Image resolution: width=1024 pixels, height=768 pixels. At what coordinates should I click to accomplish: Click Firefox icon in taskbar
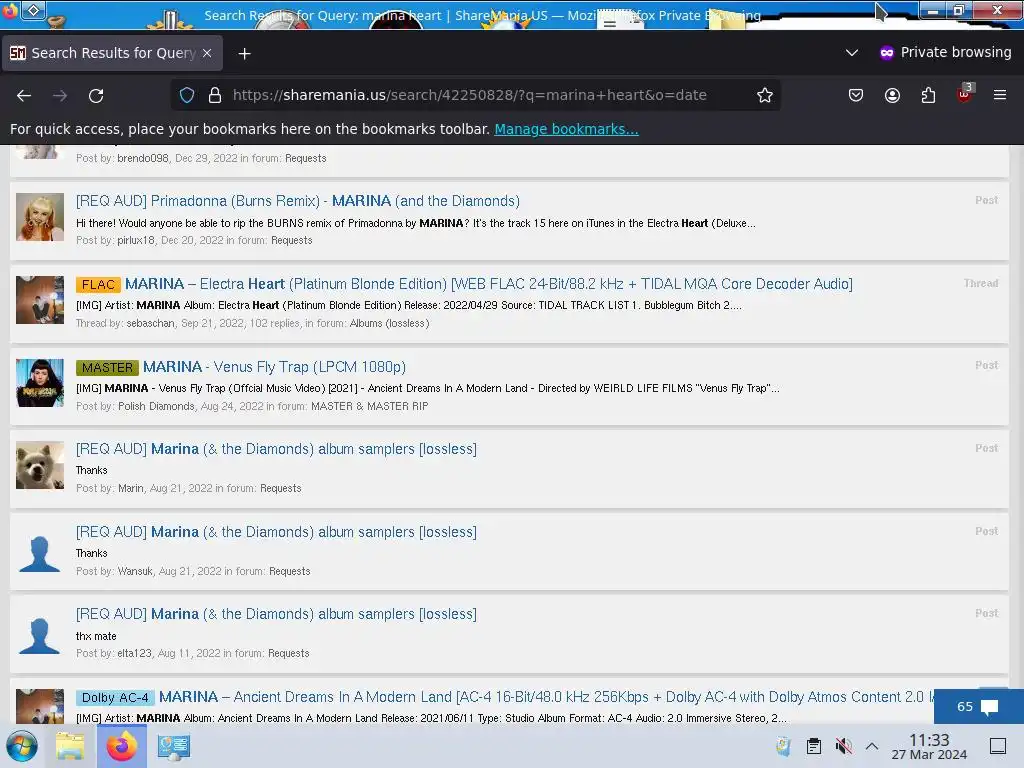coord(122,746)
